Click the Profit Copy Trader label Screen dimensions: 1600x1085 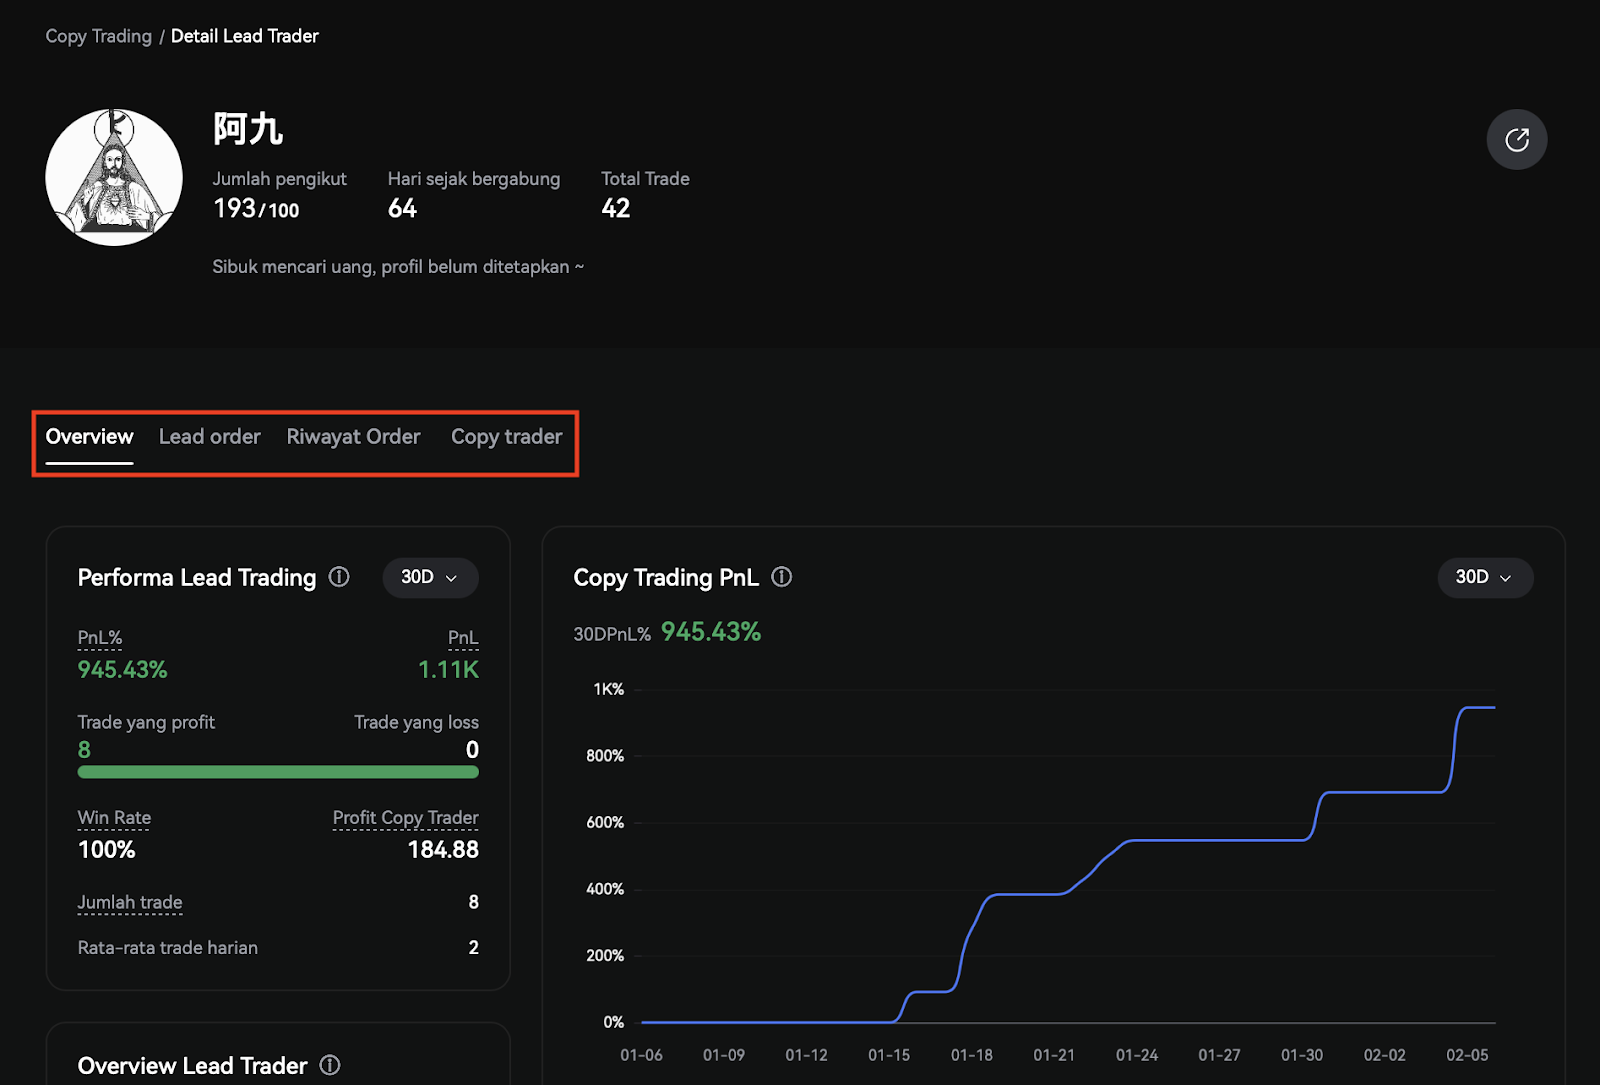(405, 818)
